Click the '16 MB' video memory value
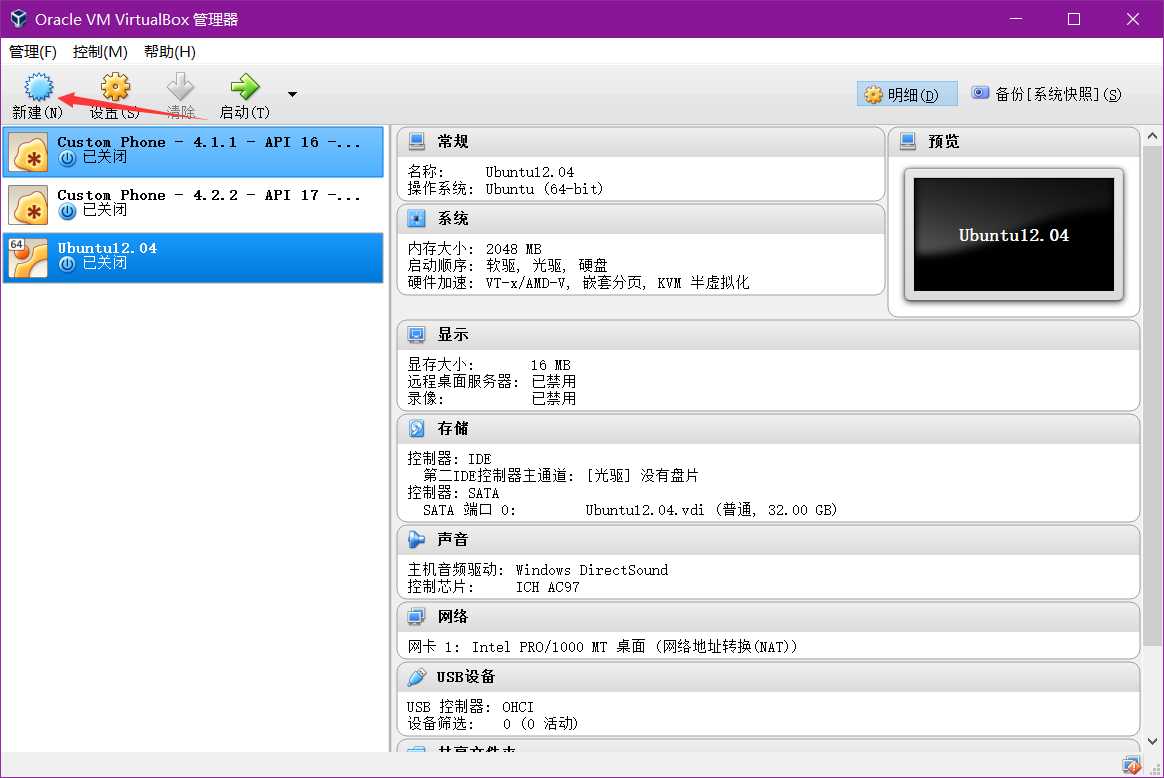 click(550, 365)
